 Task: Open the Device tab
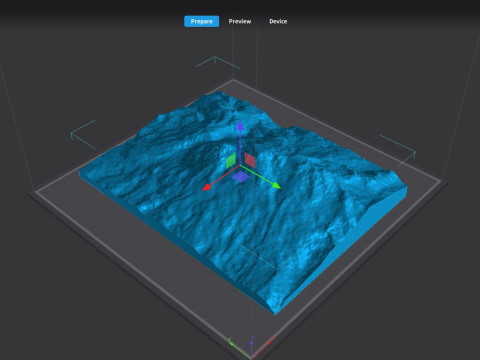tap(278, 21)
